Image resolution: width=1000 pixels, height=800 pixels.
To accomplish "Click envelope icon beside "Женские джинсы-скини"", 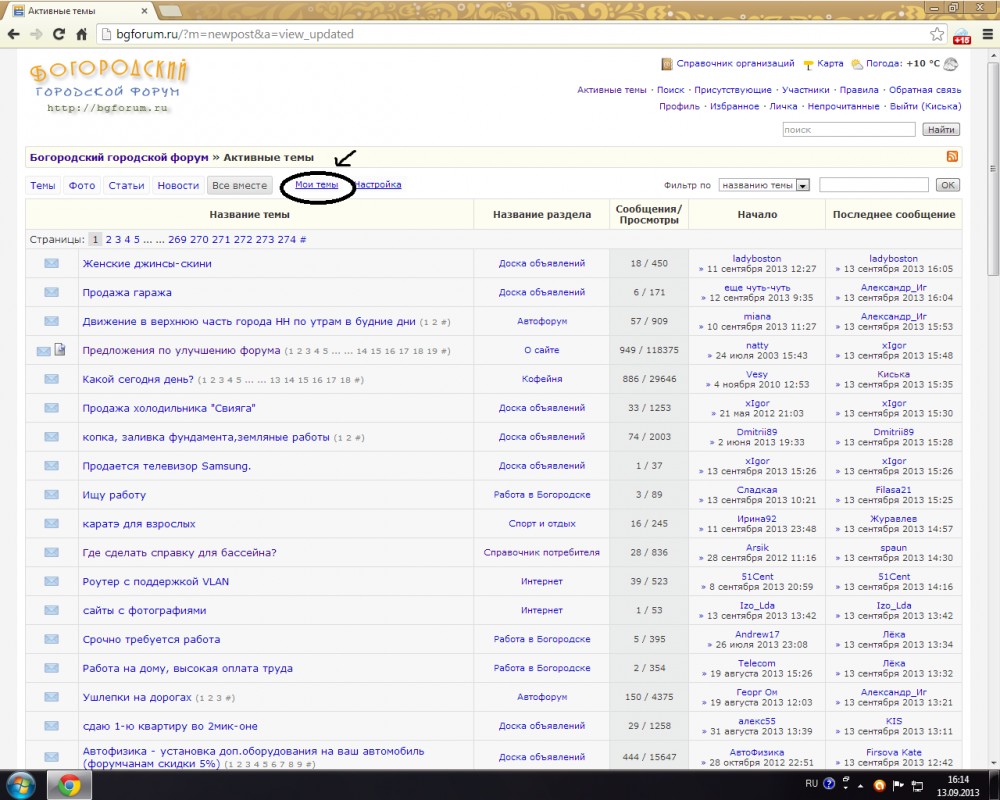I will [51, 264].
